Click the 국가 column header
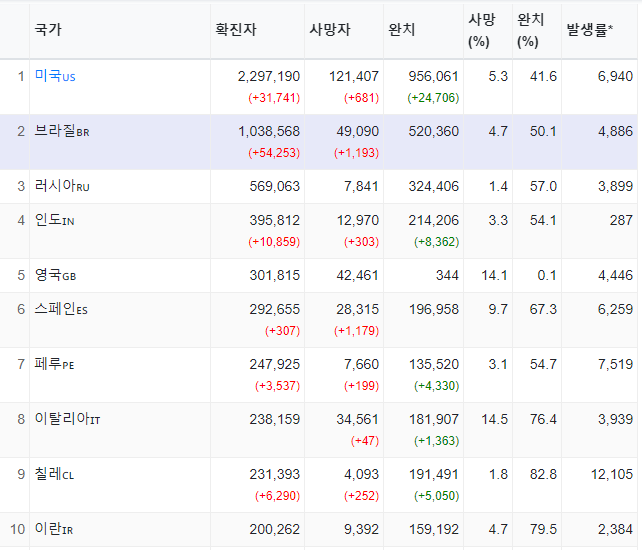Viewport: 642px width, 550px height. click(x=48, y=30)
